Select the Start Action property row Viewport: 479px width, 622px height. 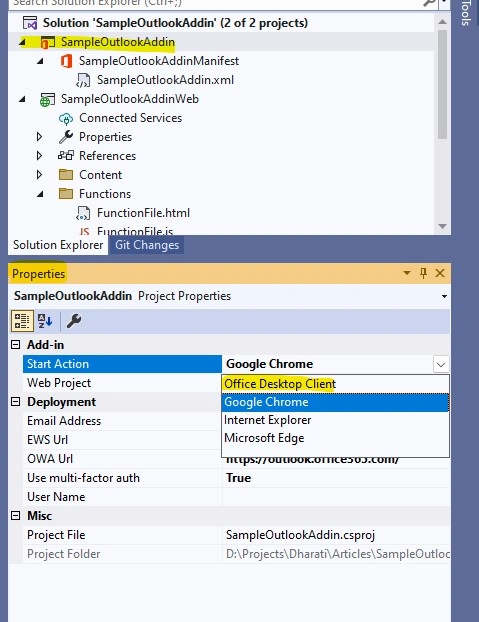point(122,364)
